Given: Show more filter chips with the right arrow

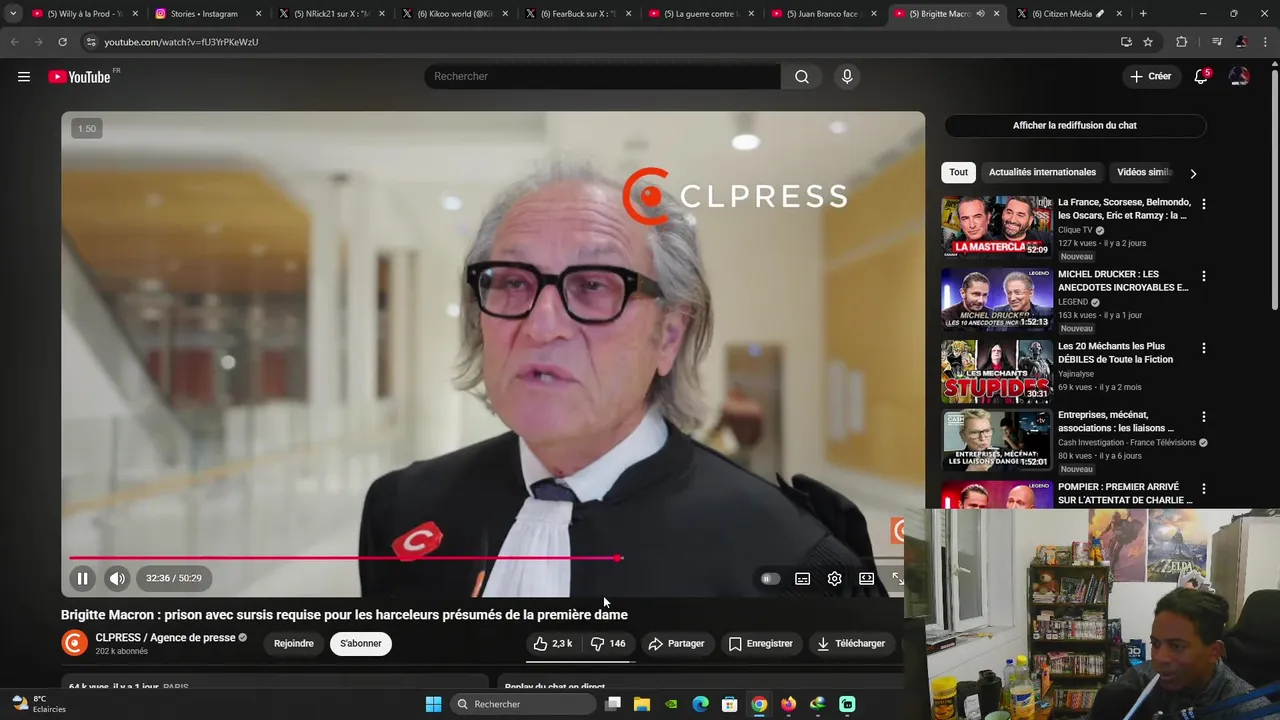Looking at the screenshot, I should [1193, 173].
